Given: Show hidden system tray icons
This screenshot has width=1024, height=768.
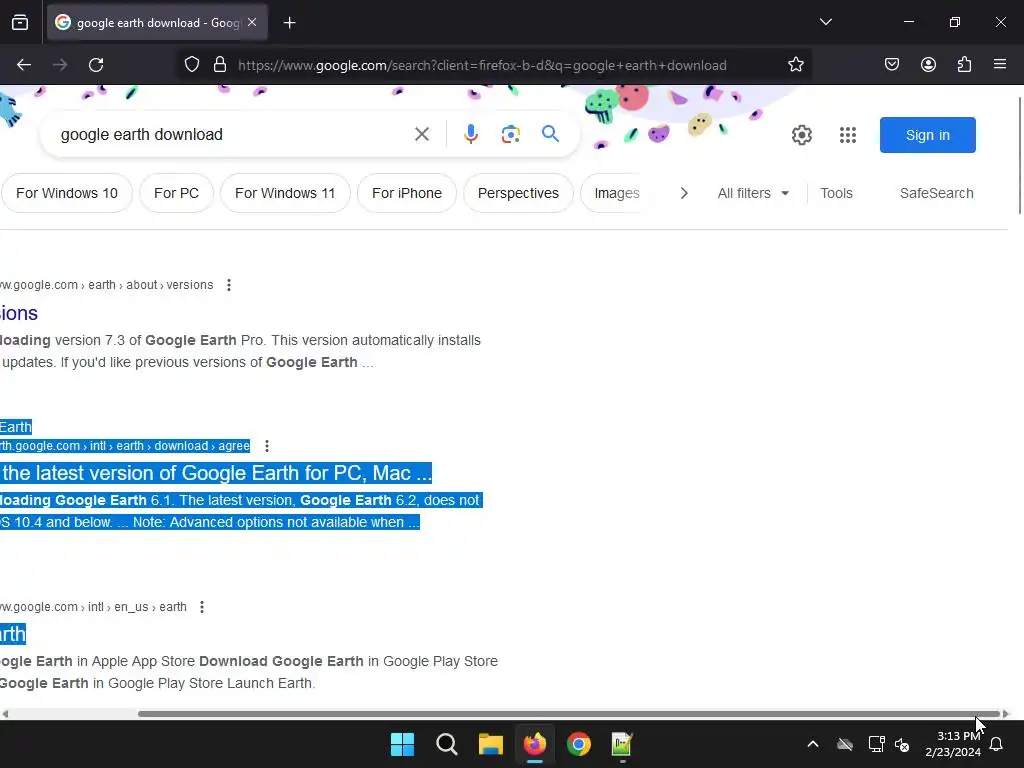Looking at the screenshot, I should click(x=813, y=744).
